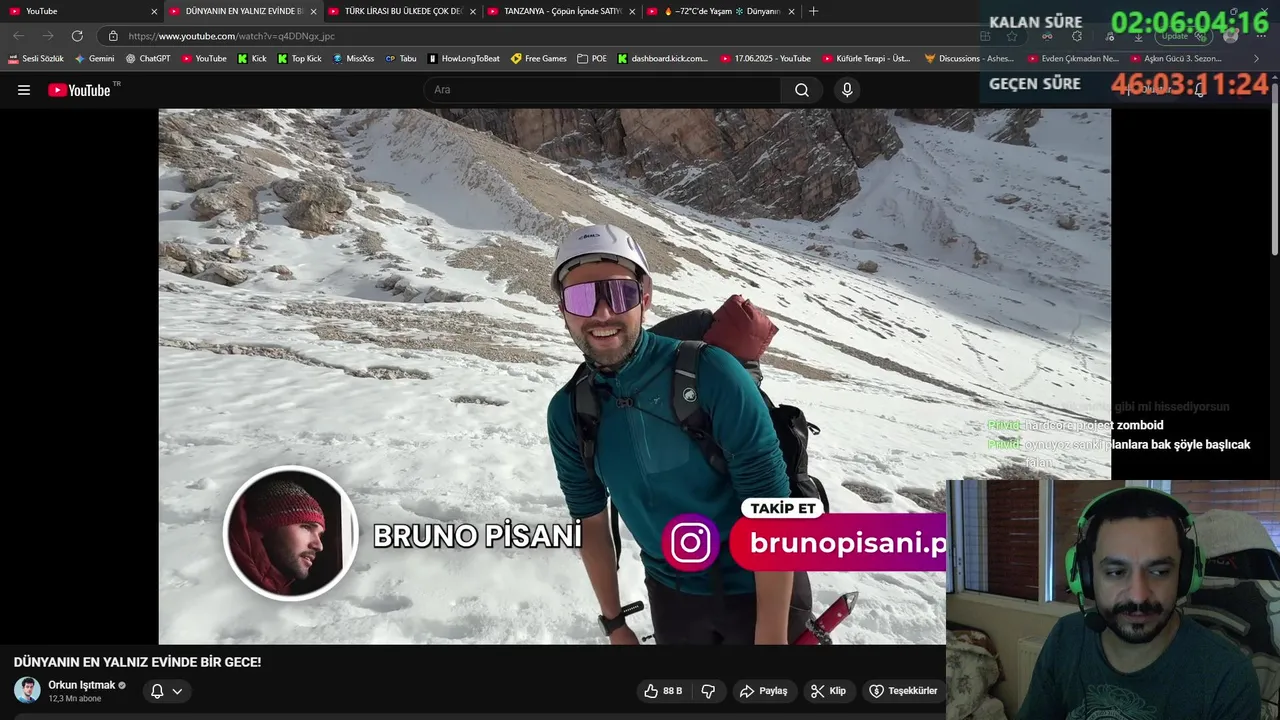Click the Klip scissors button
Screen dimensions: 1280x720
point(828,691)
